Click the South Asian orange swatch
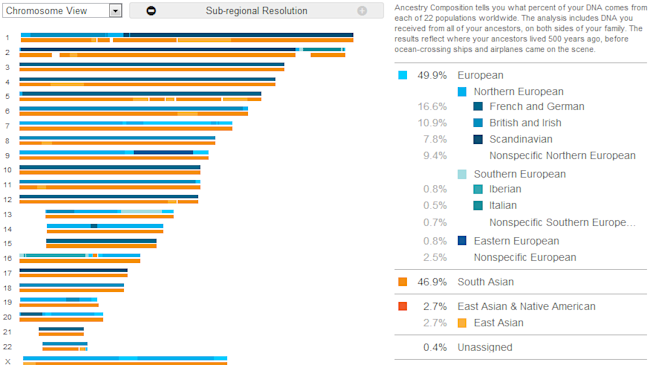Viewport: 650px width, 365px height. coord(403,282)
